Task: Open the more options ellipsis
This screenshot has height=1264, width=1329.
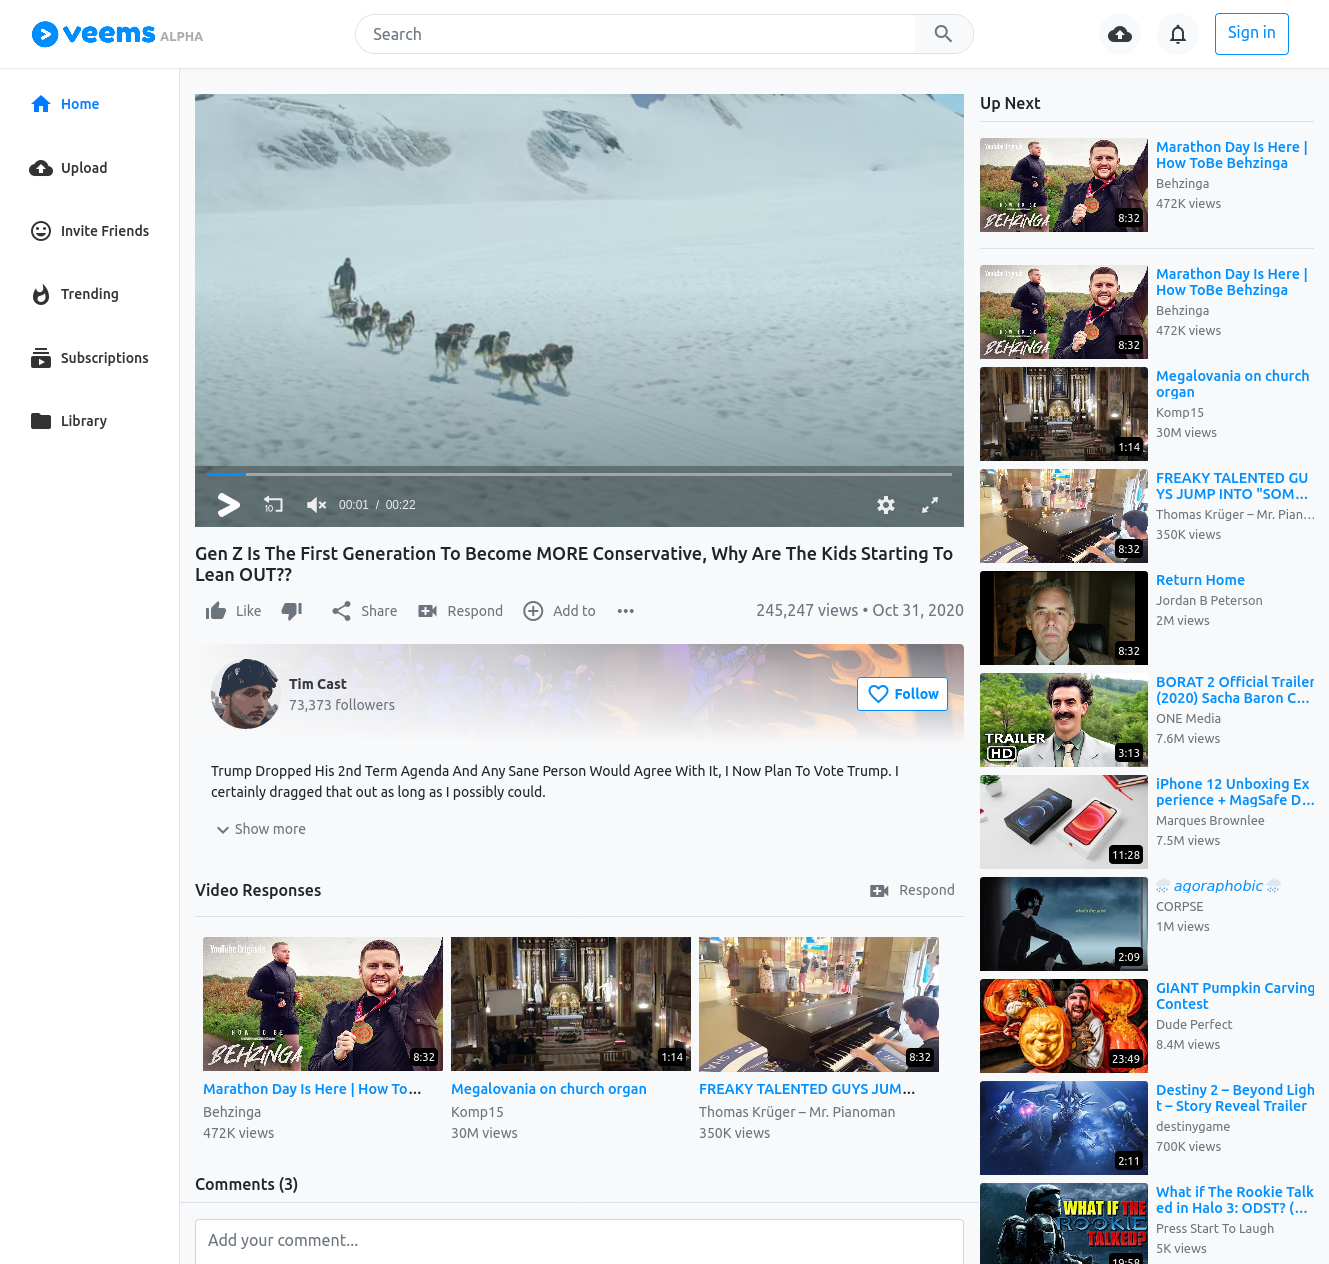Action: pos(626,611)
